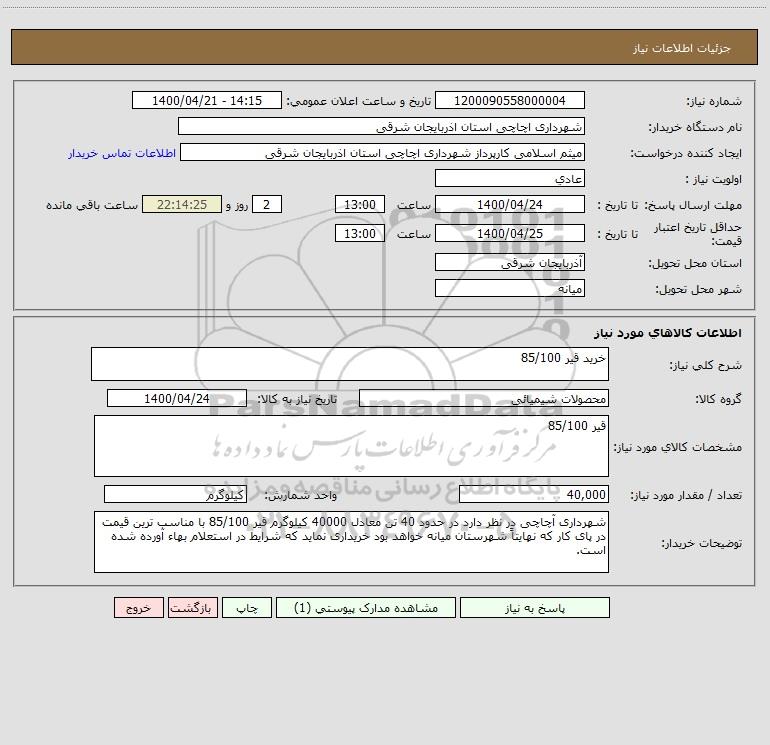770x745 pixels.
Task: Click label 'گروه کالا:'
Action: [718, 399]
